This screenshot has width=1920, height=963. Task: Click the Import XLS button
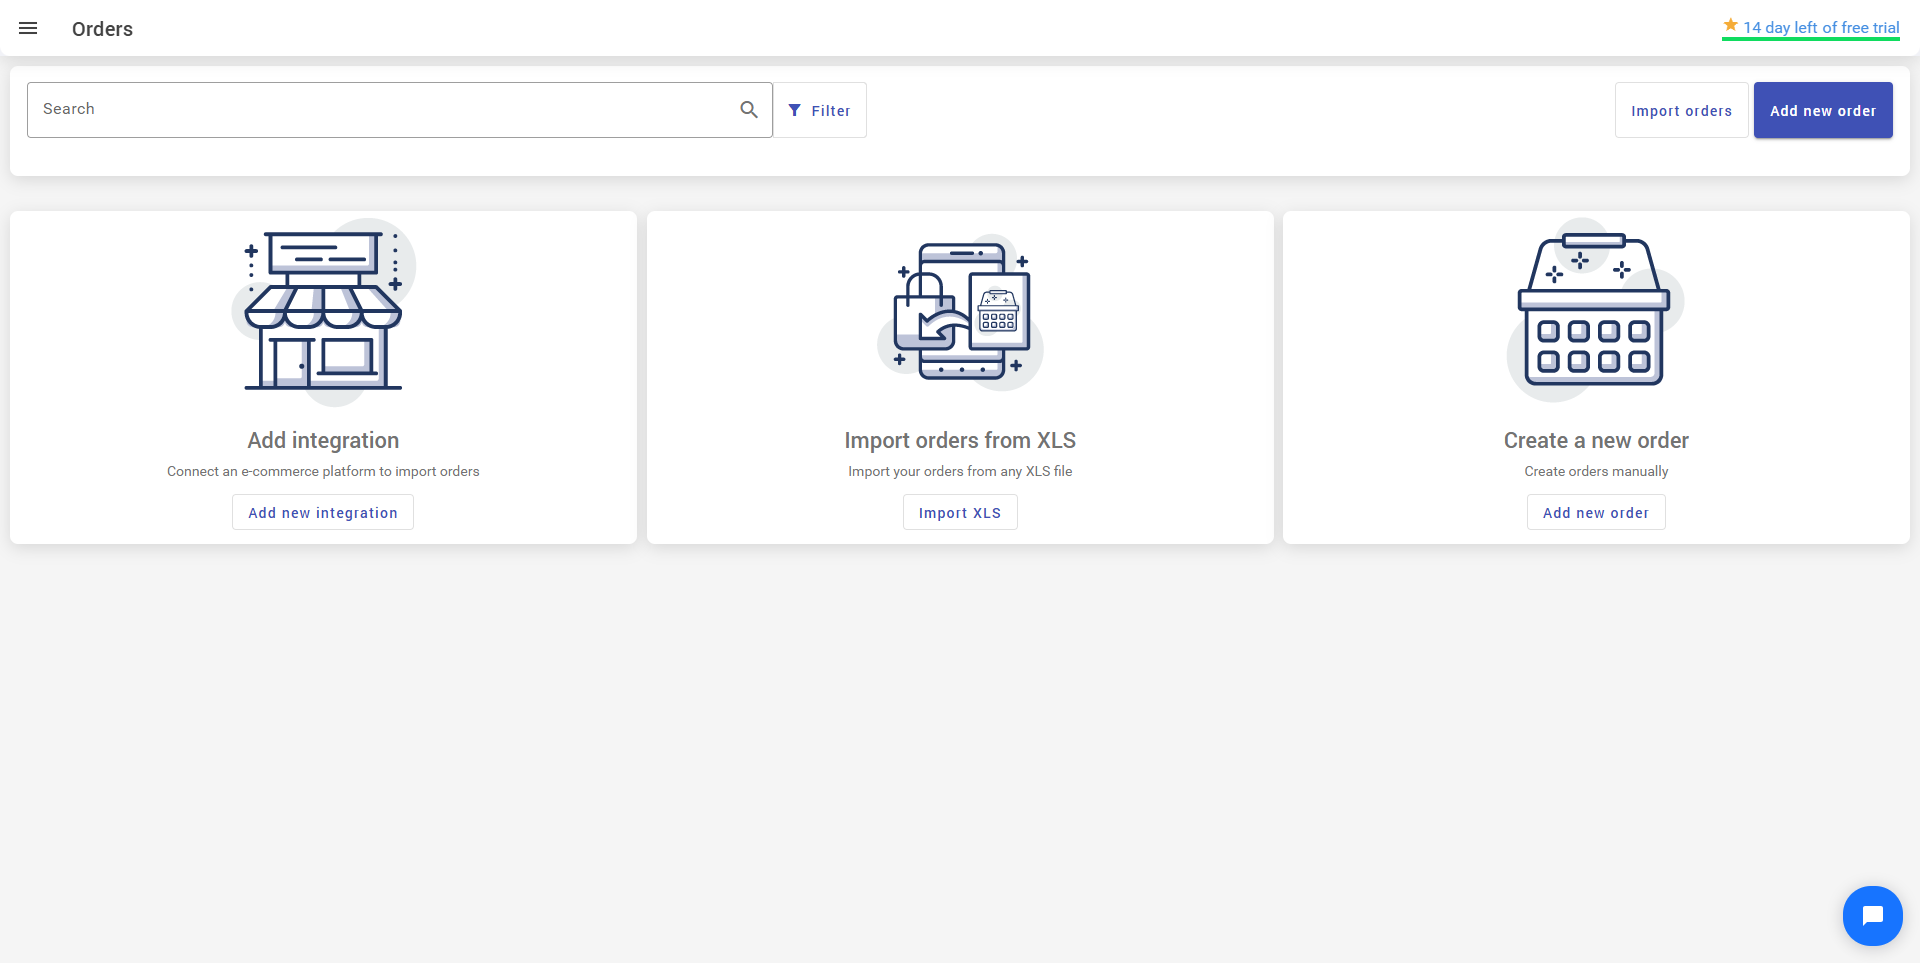960,512
